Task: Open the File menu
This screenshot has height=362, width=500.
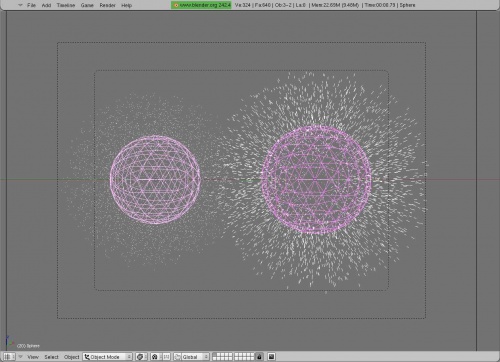Action: tap(31, 5)
